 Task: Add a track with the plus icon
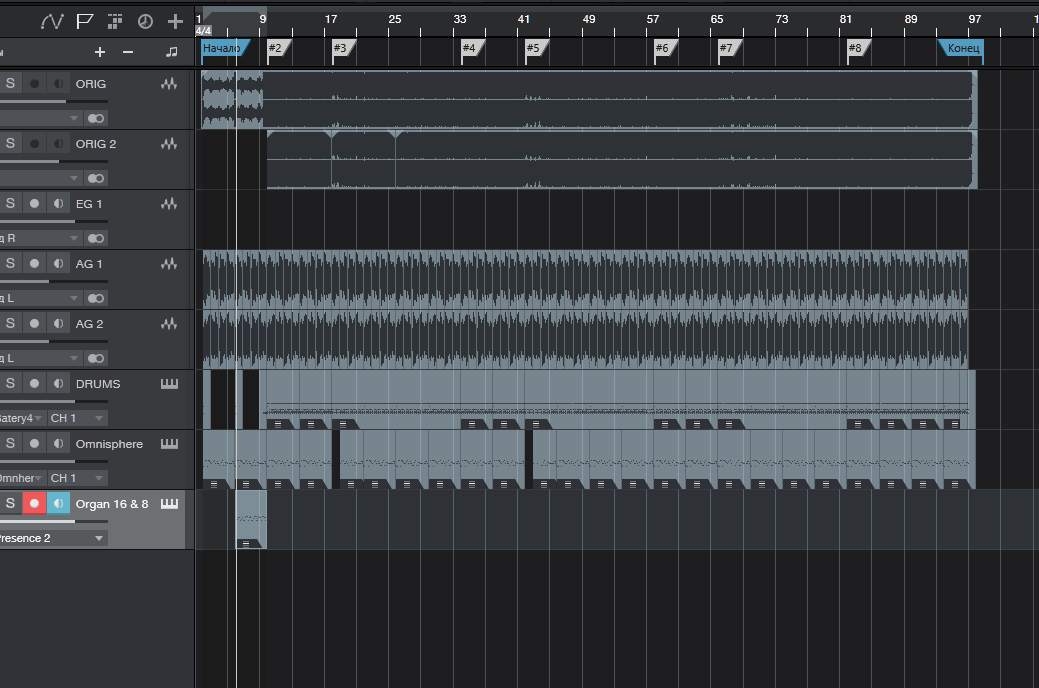pyautogui.click(x=175, y=22)
